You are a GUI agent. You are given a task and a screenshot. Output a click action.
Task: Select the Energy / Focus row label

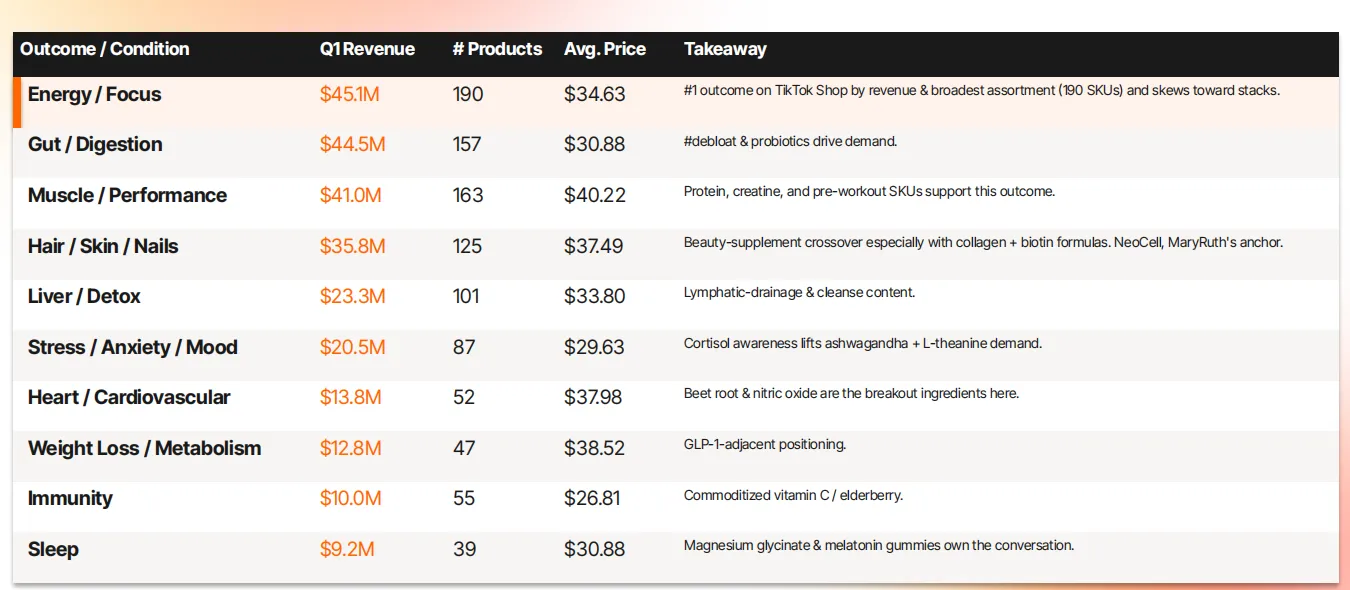94,94
